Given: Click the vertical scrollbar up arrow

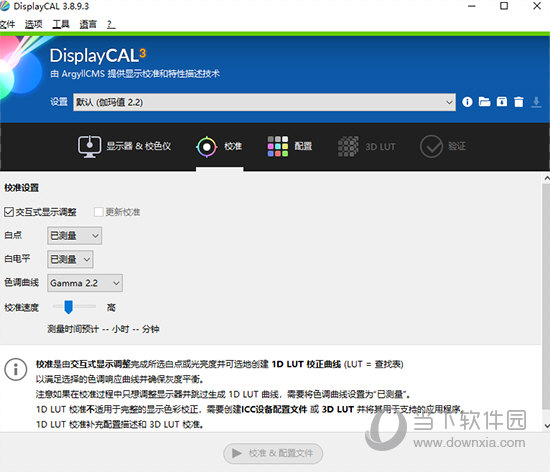Looking at the screenshot, I should (546, 178).
